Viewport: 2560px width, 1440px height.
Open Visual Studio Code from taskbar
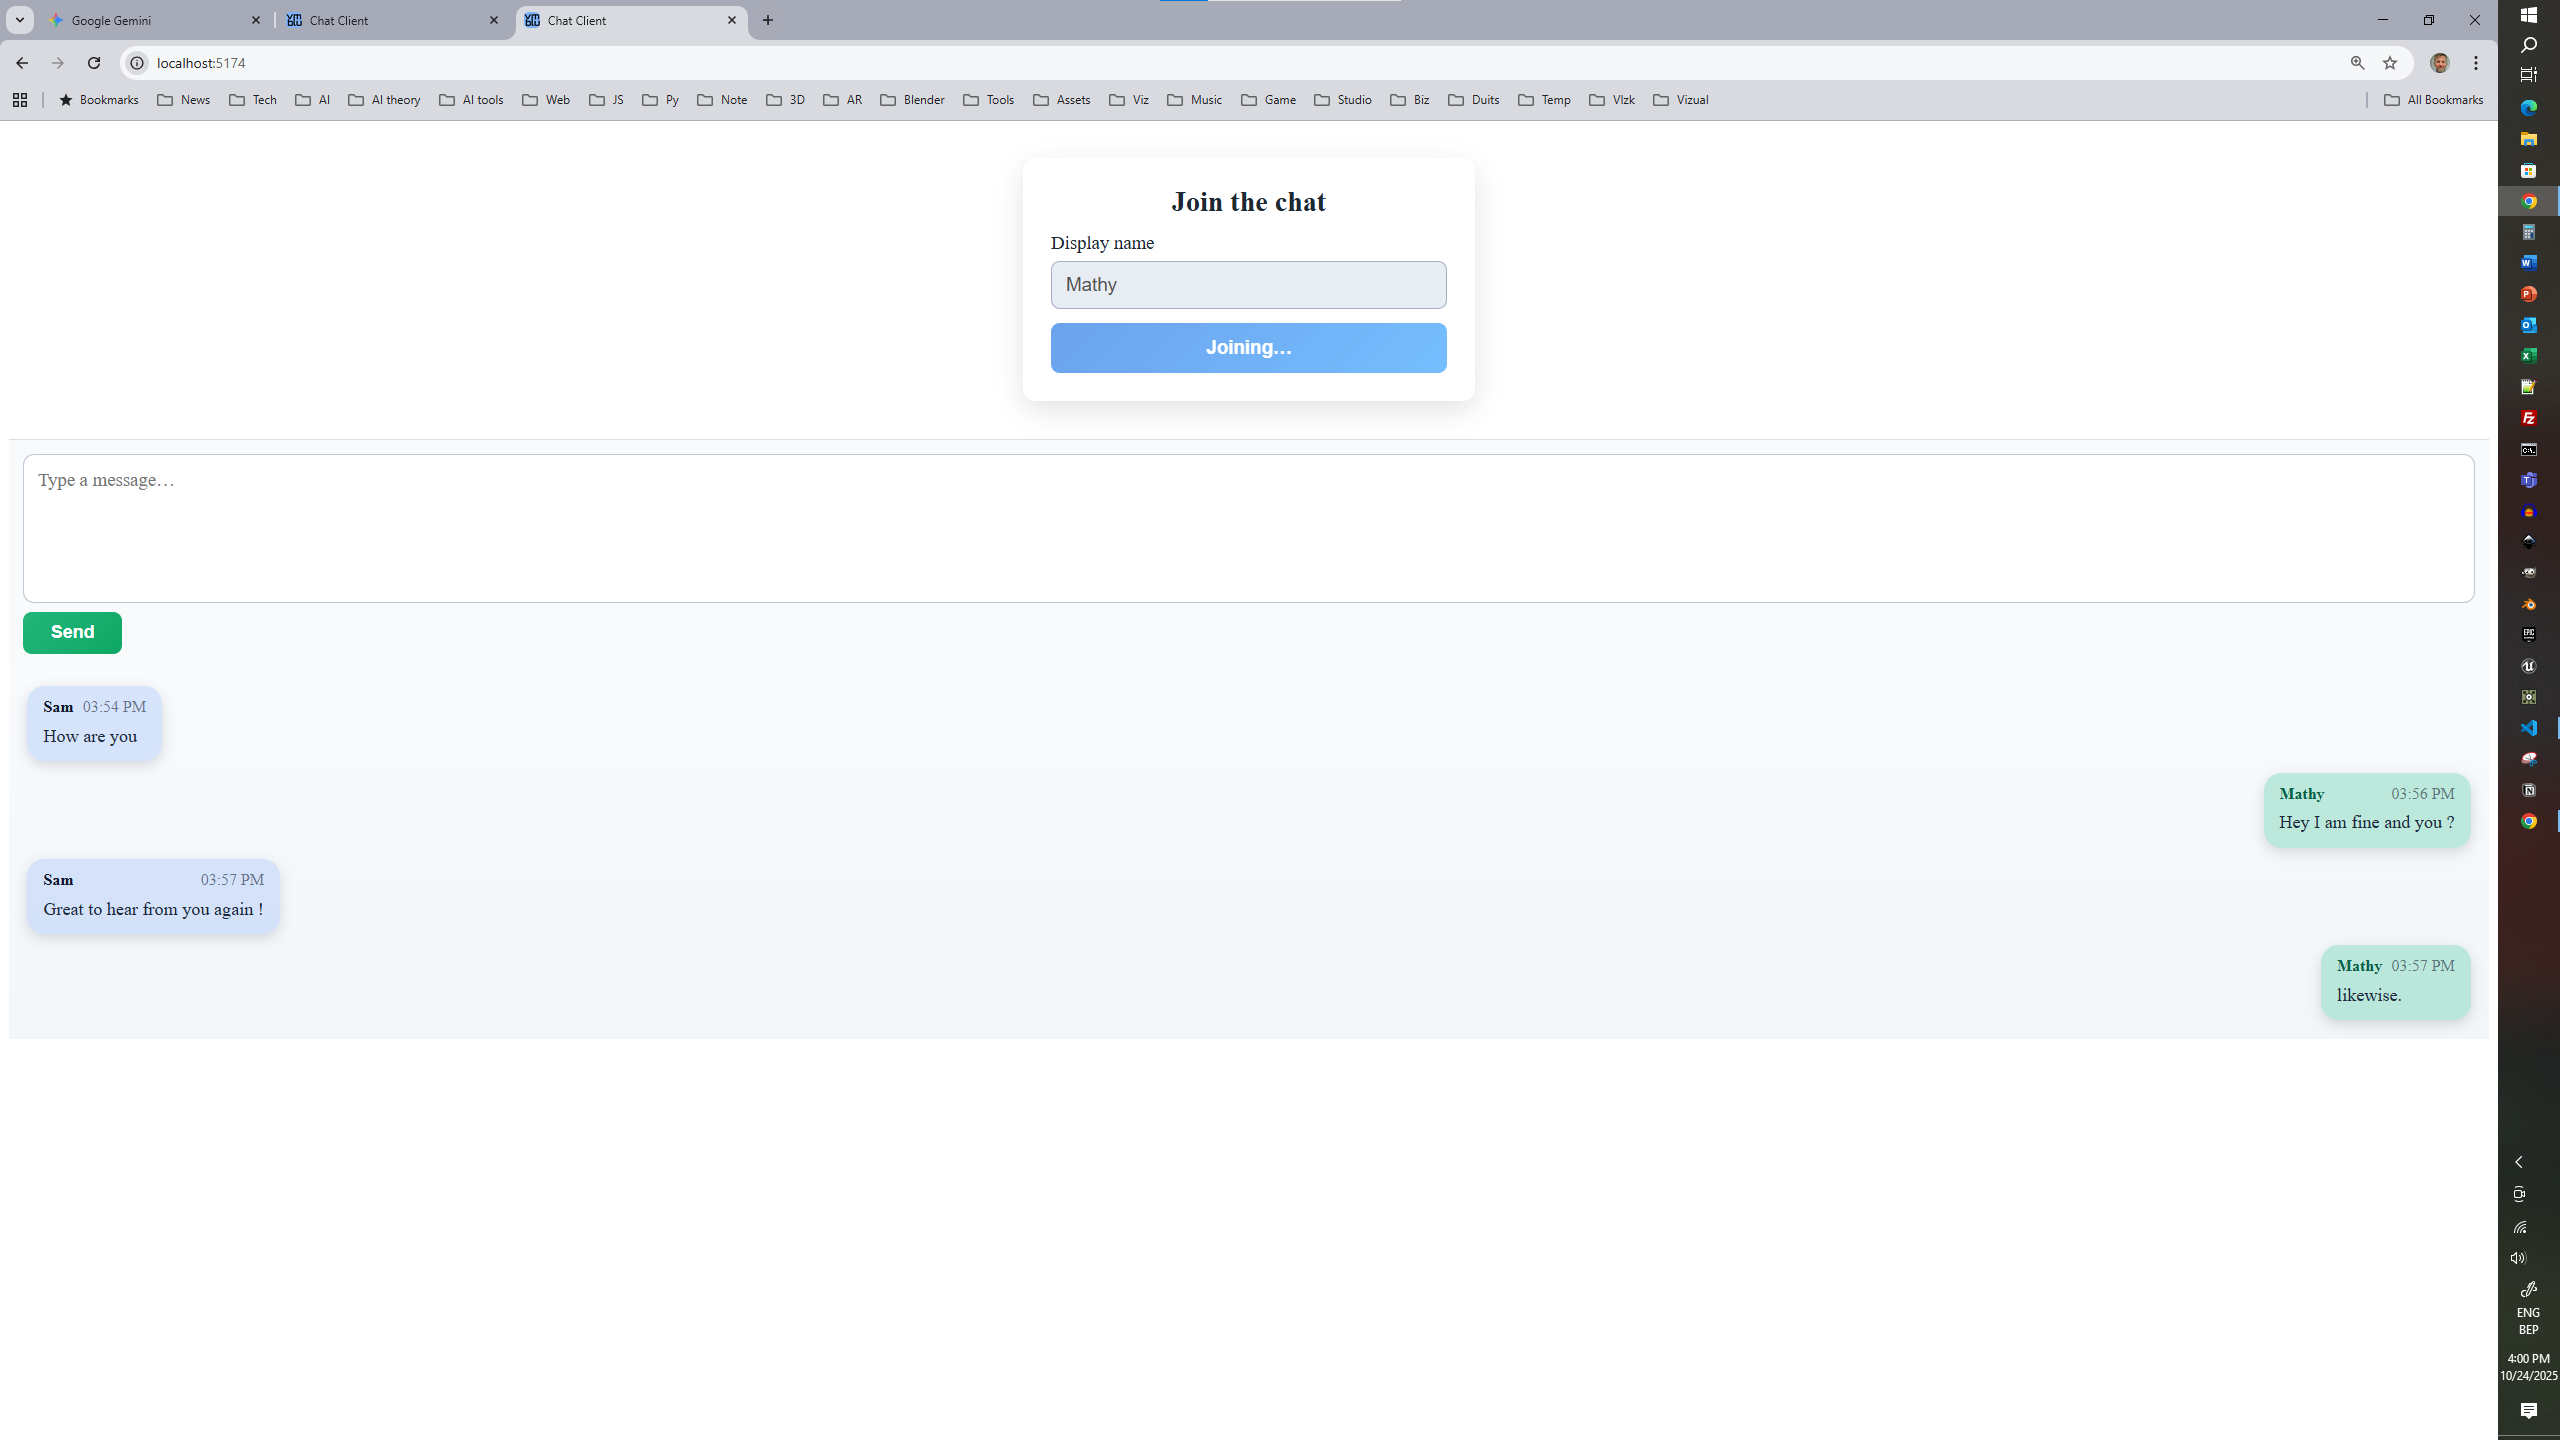[2528, 728]
